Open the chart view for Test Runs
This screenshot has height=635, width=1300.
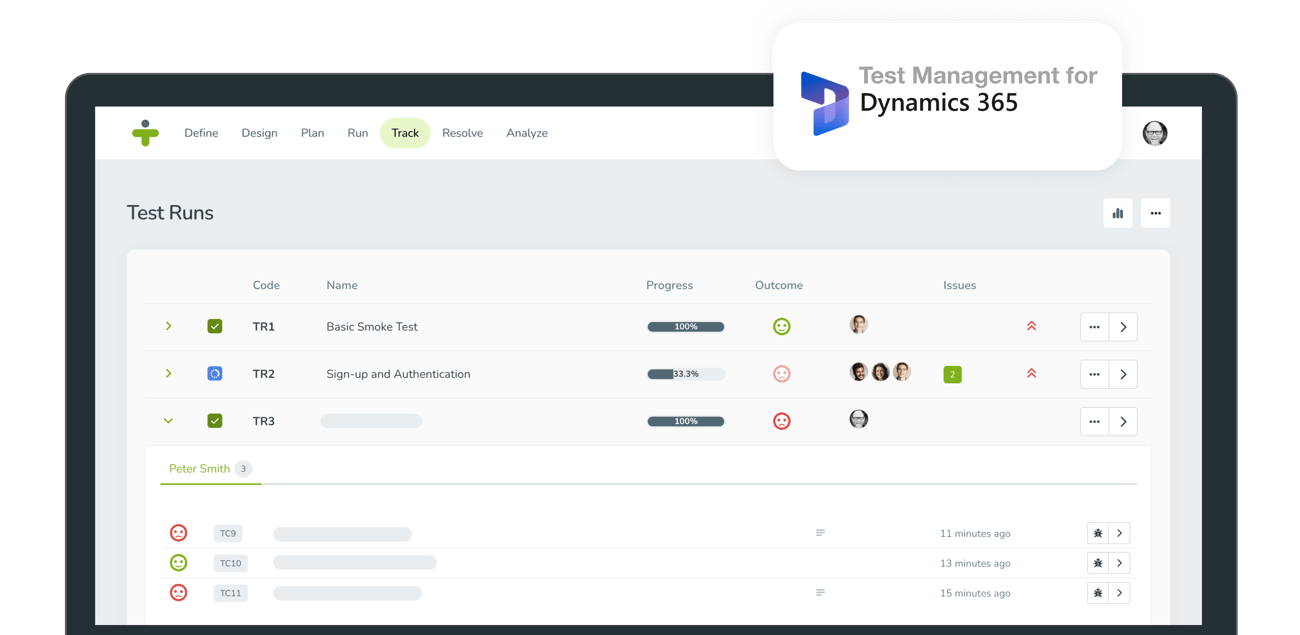click(1117, 213)
